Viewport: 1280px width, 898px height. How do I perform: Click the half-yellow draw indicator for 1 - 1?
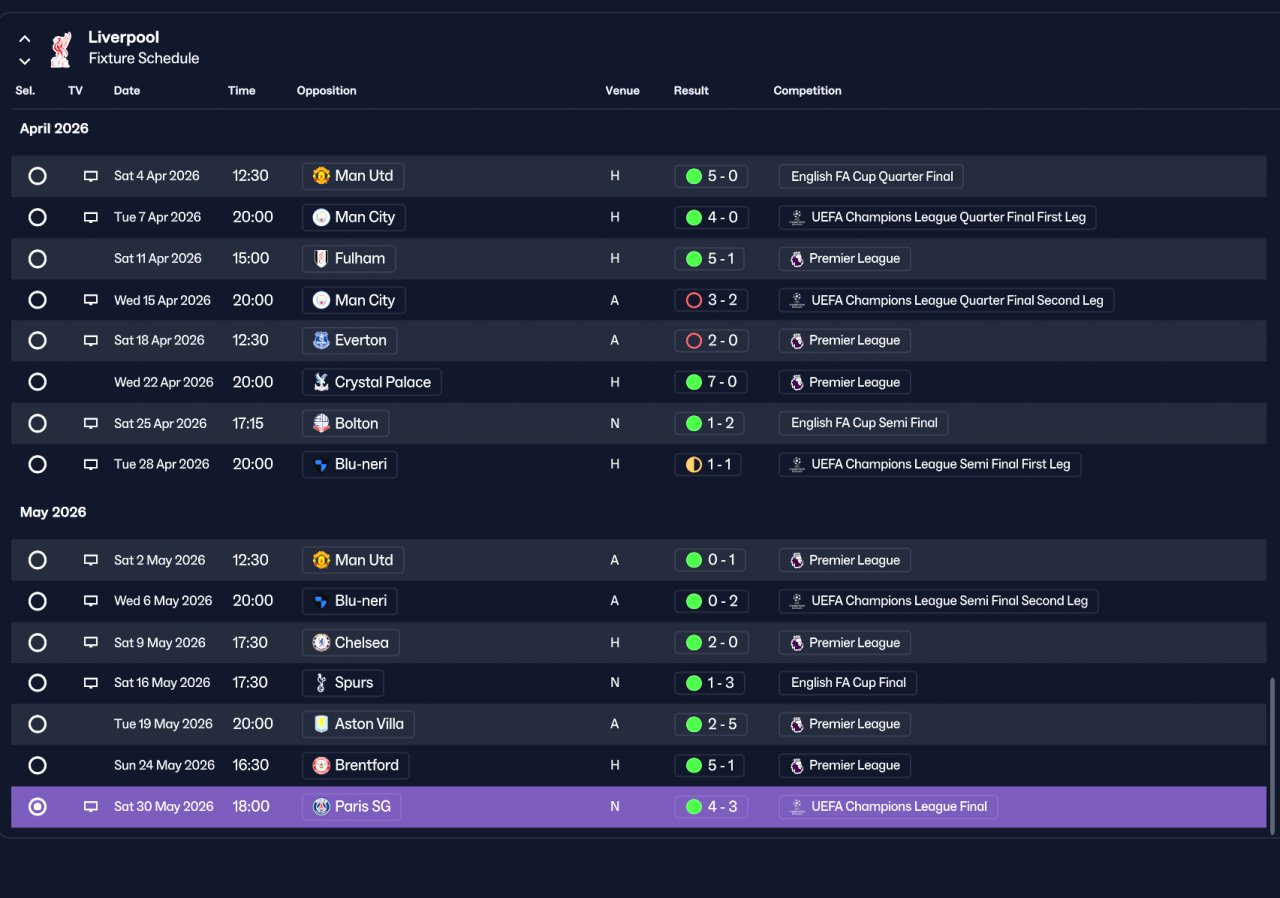(694, 464)
